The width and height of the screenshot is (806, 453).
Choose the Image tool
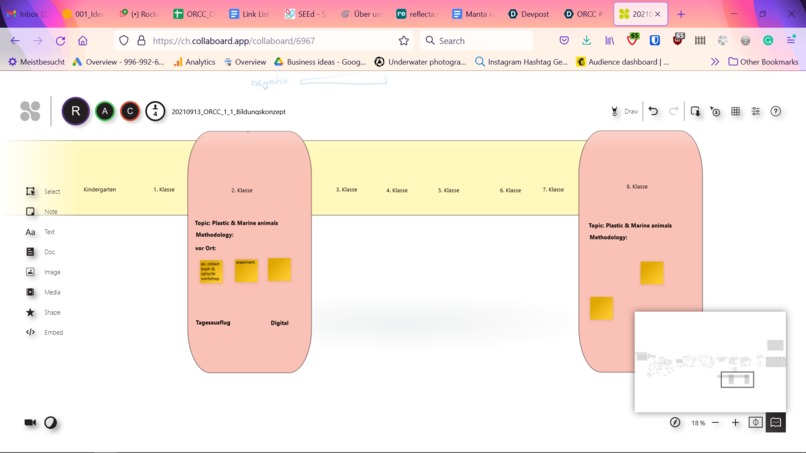click(x=43, y=272)
